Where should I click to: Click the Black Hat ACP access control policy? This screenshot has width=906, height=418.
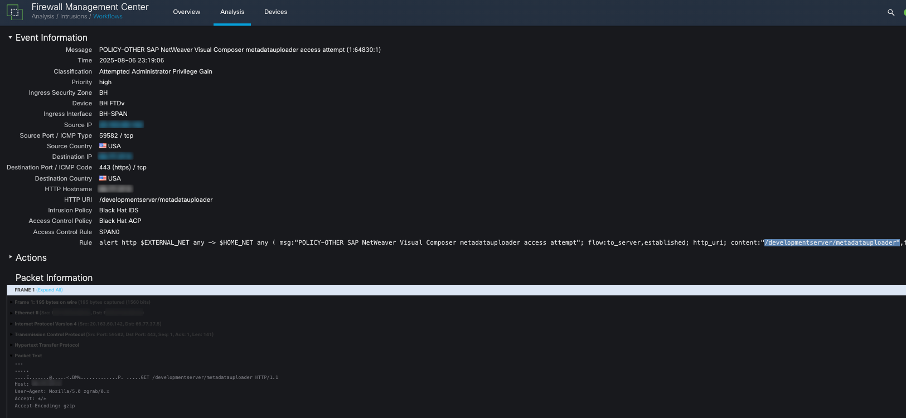(123, 220)
